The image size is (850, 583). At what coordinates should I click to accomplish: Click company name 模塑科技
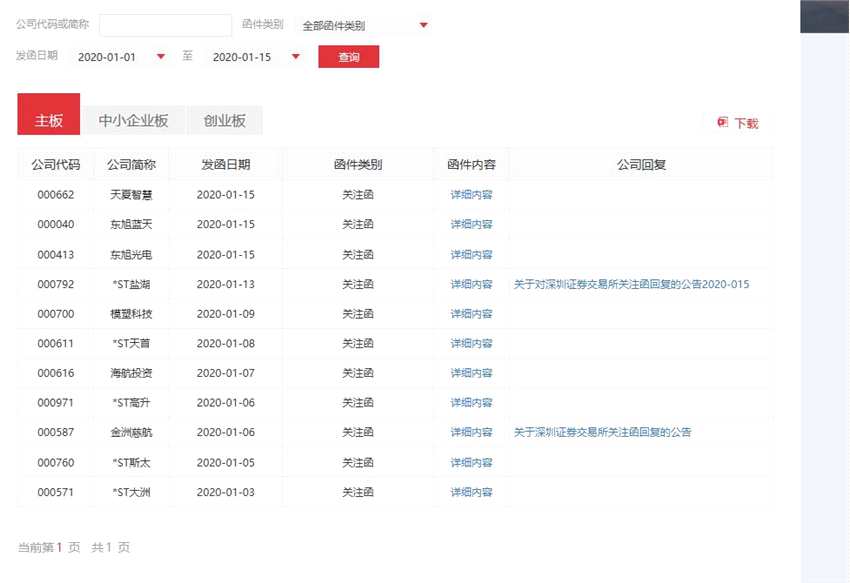pos(131,314)
